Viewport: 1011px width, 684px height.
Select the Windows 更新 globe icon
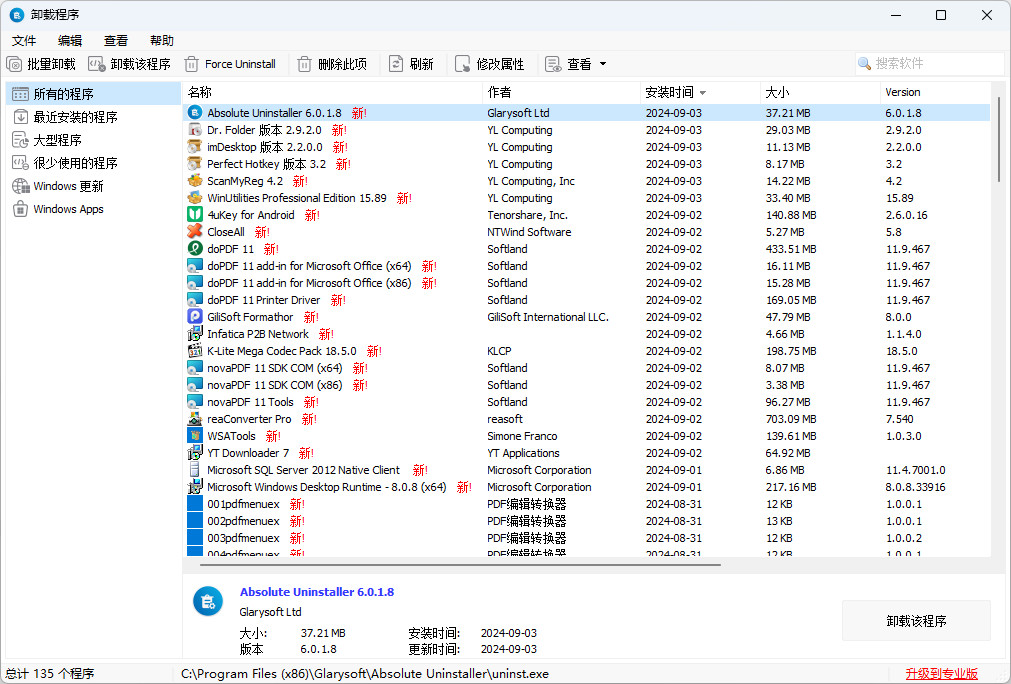tap(21, 186)
